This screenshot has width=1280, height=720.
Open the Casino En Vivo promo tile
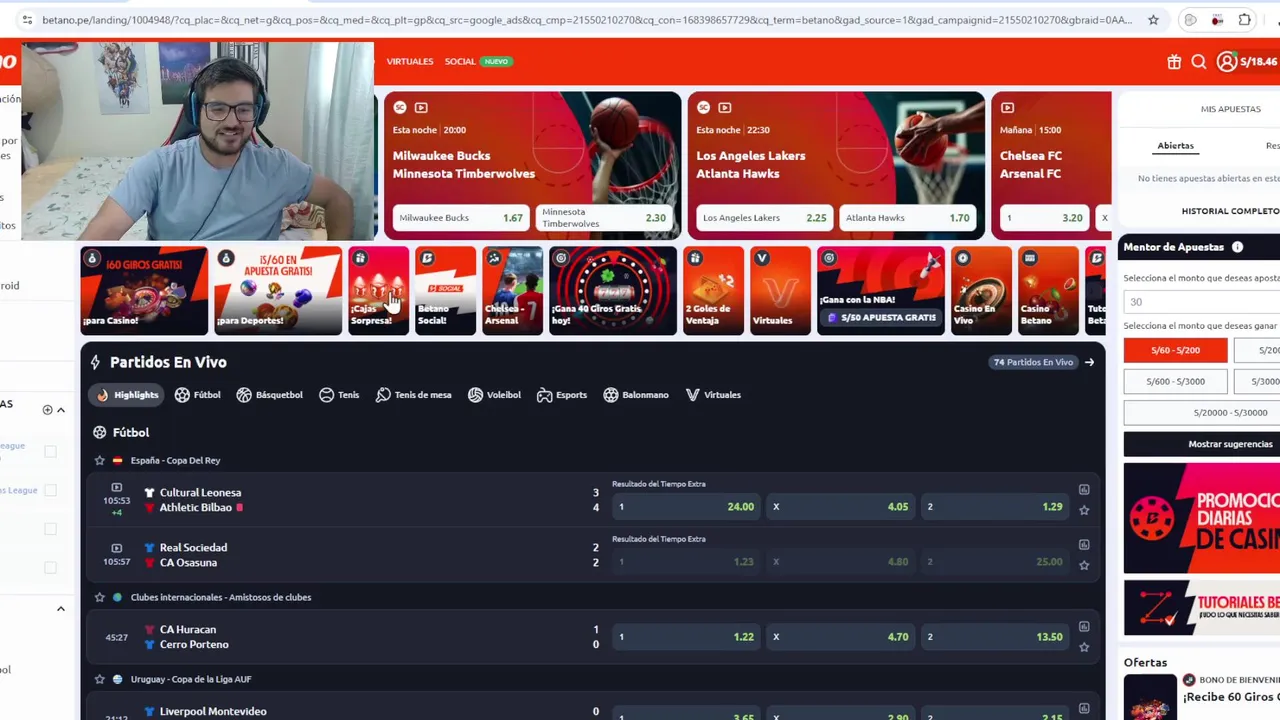(x=981, y=291)
